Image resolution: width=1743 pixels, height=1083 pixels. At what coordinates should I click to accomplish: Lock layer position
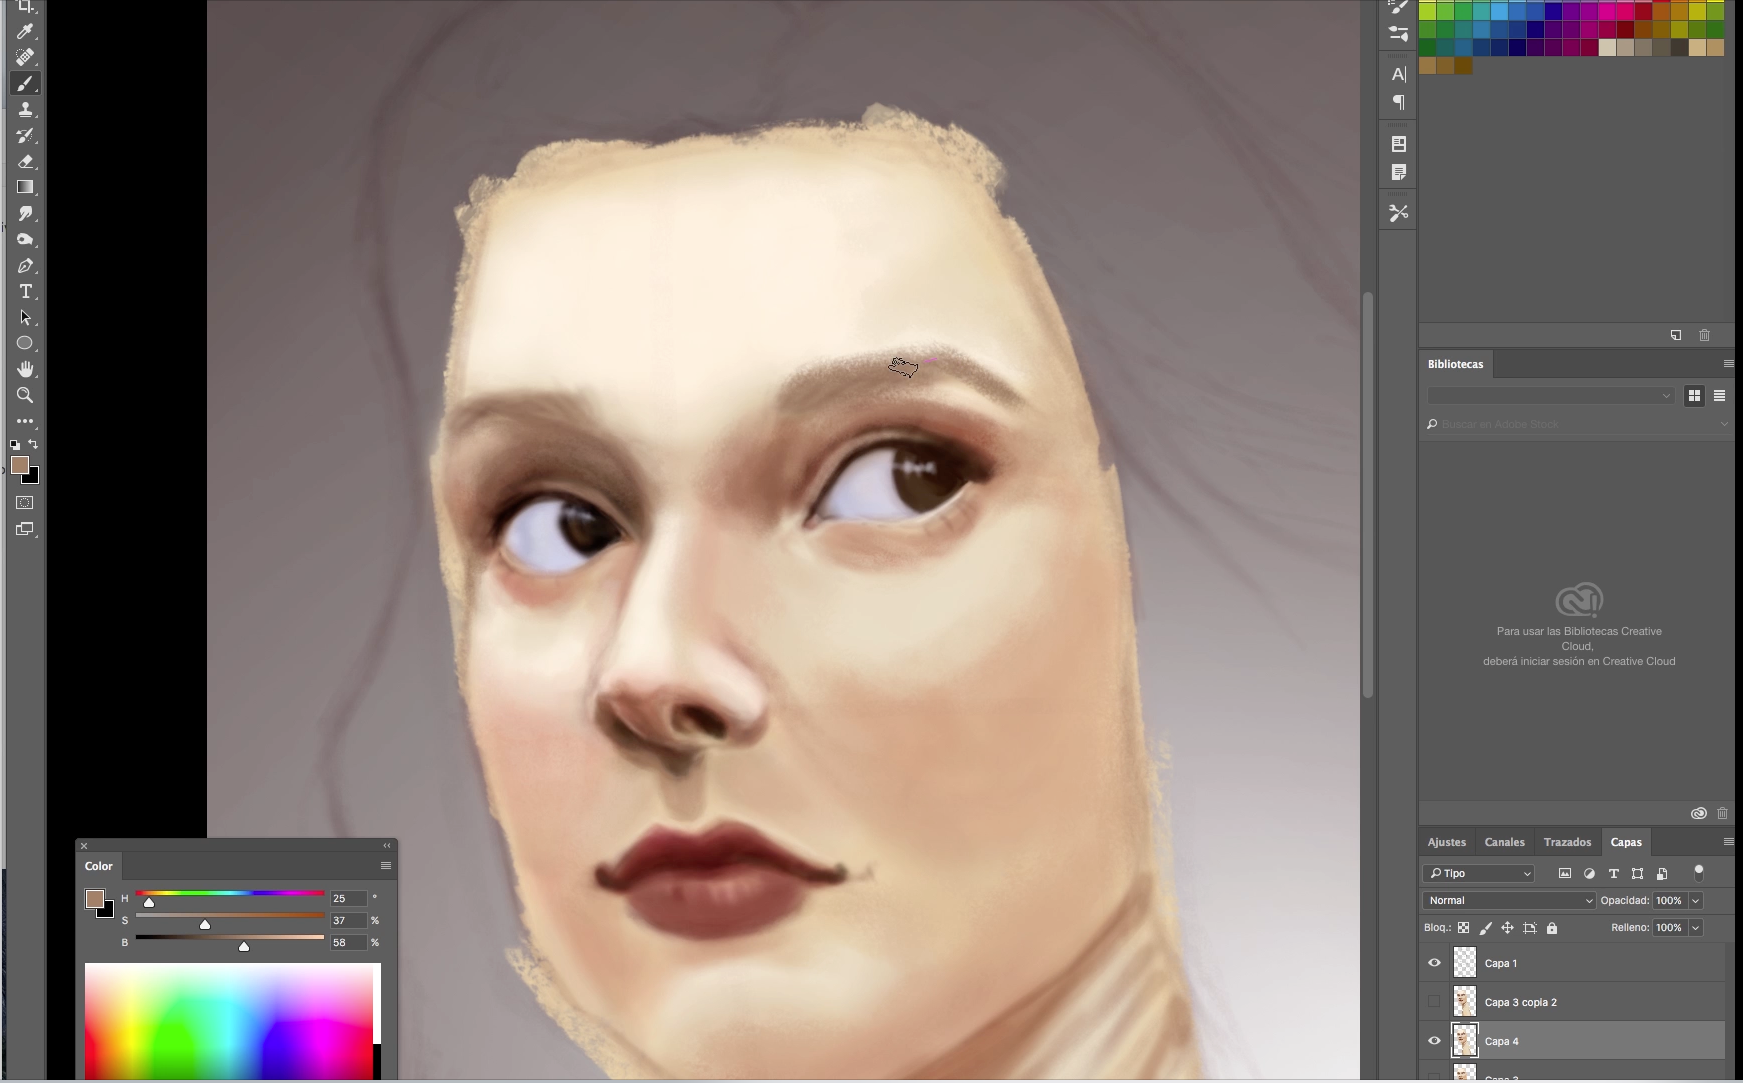point(1507,928)
